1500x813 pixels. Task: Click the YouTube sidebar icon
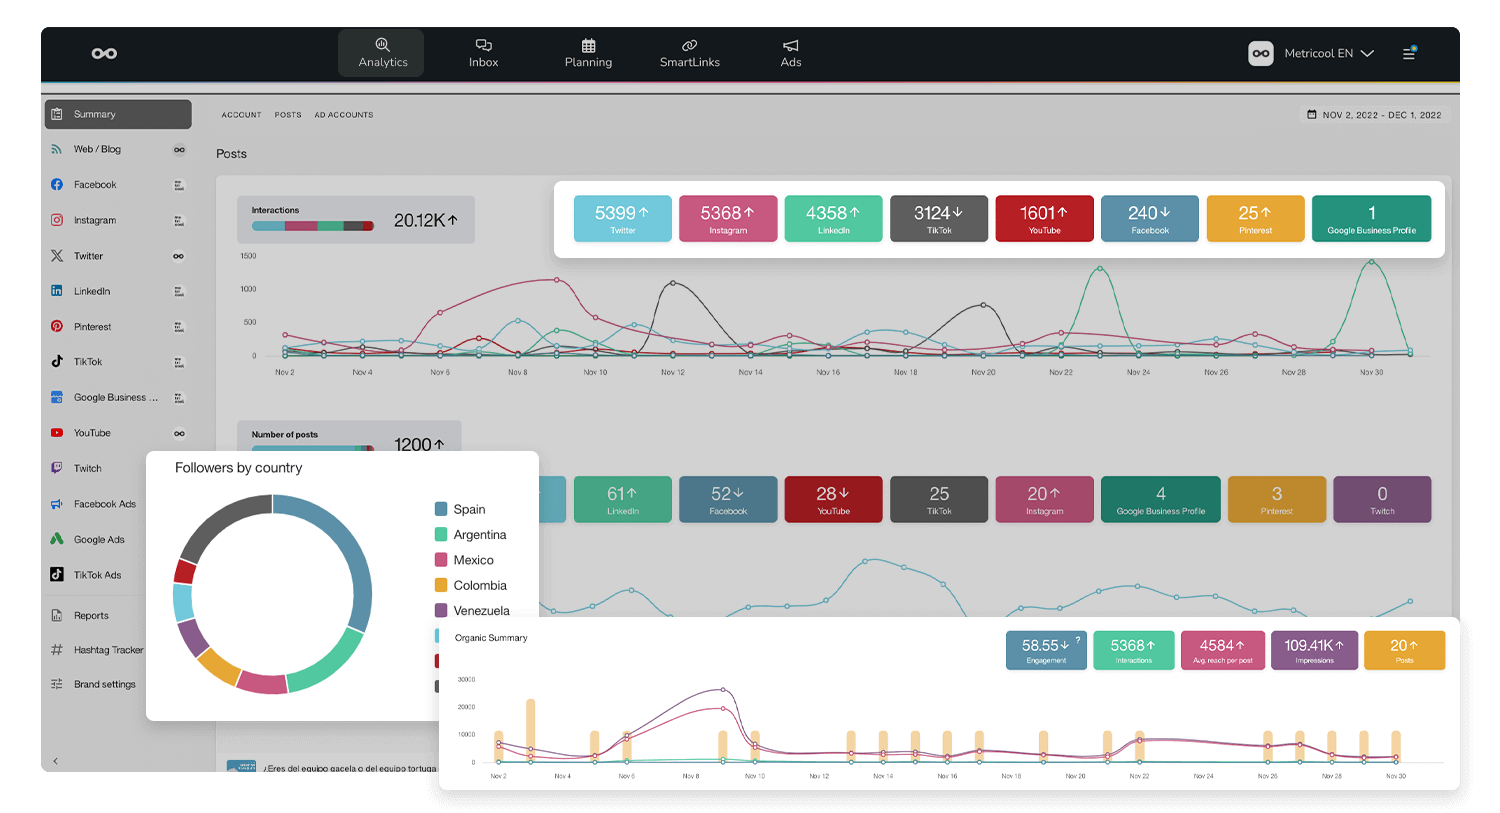57,433
